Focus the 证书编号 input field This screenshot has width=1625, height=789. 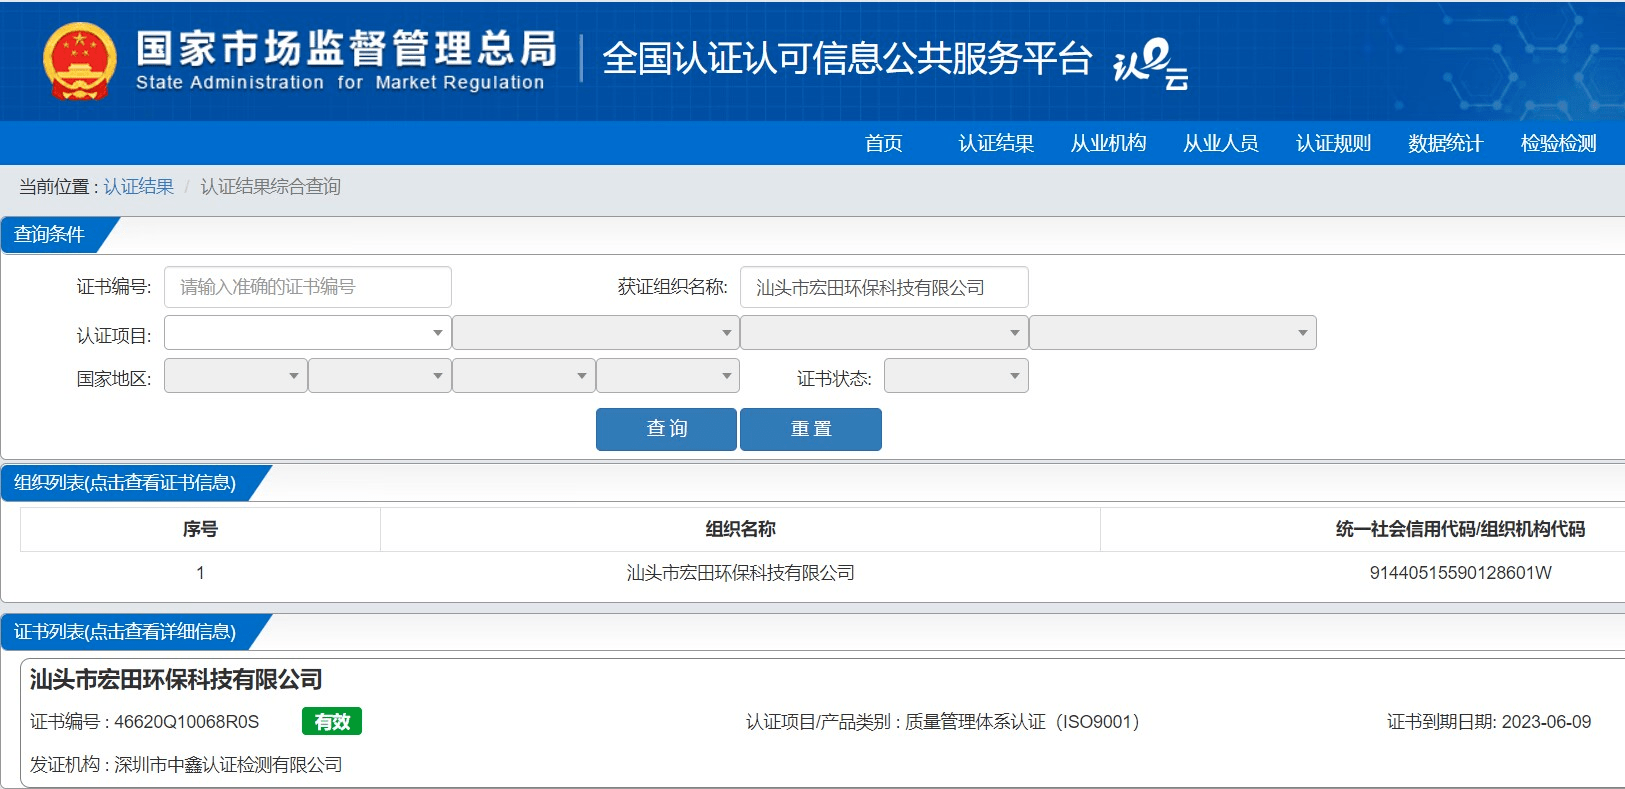coord(307,287)
